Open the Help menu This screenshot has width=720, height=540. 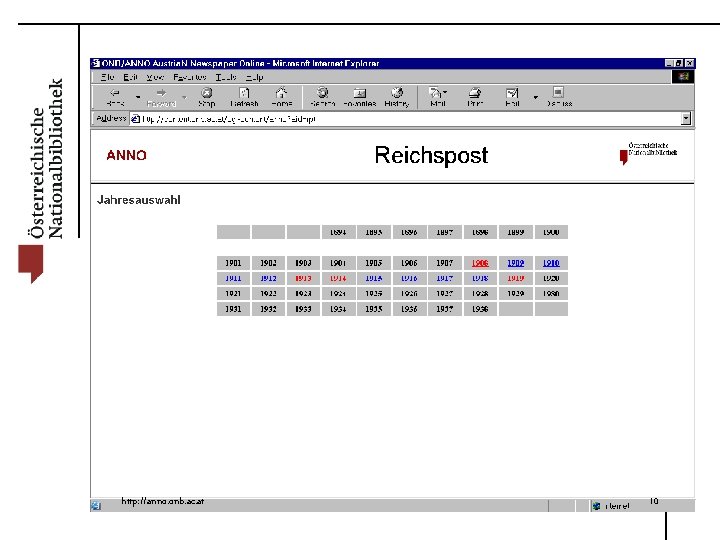click(x=254, y=77)
